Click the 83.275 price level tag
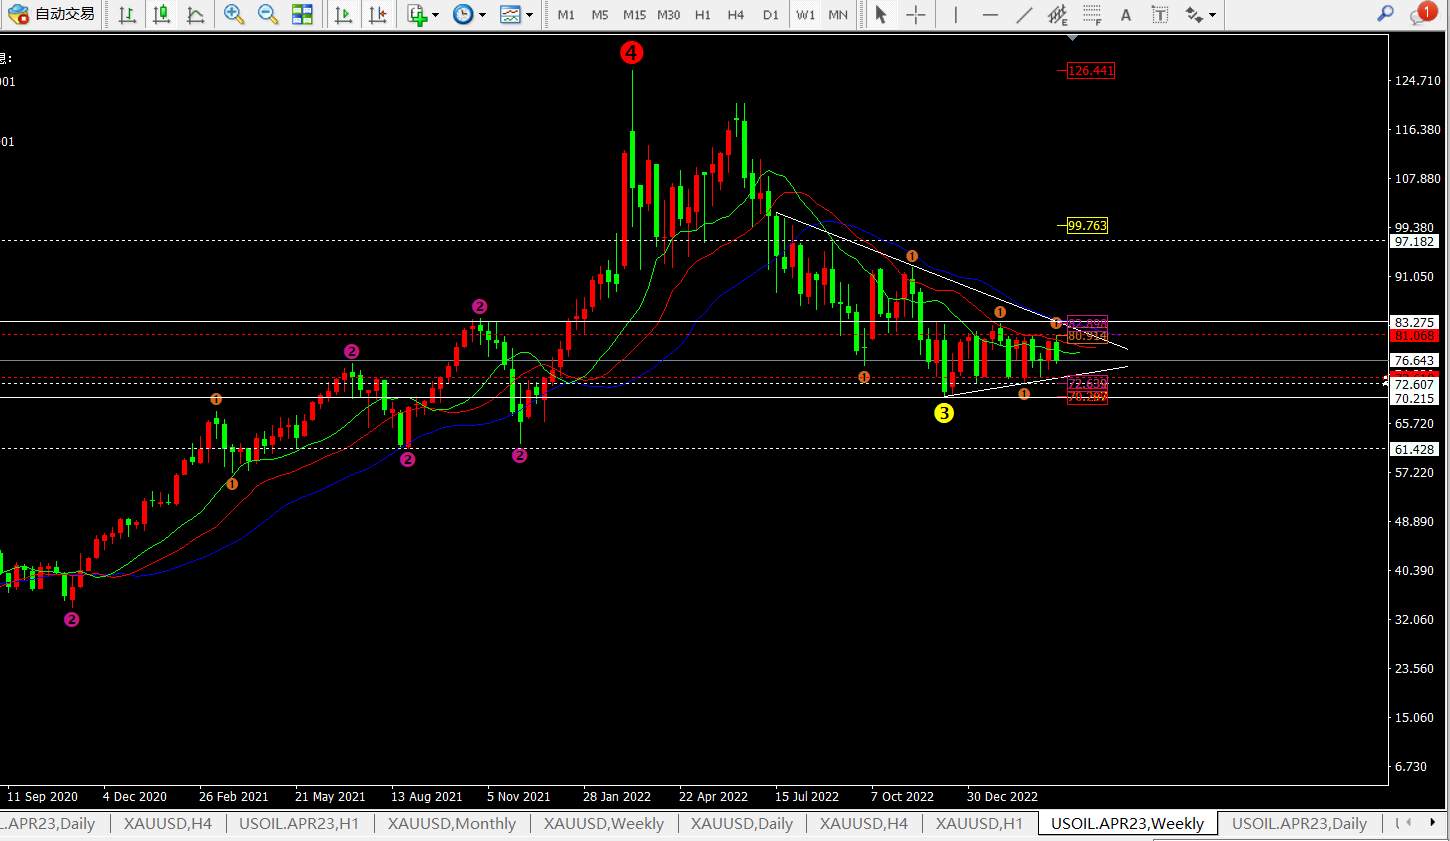The width and height of the screenshot is (1450, 841). pyautogui.click(x=1415, y=323)
